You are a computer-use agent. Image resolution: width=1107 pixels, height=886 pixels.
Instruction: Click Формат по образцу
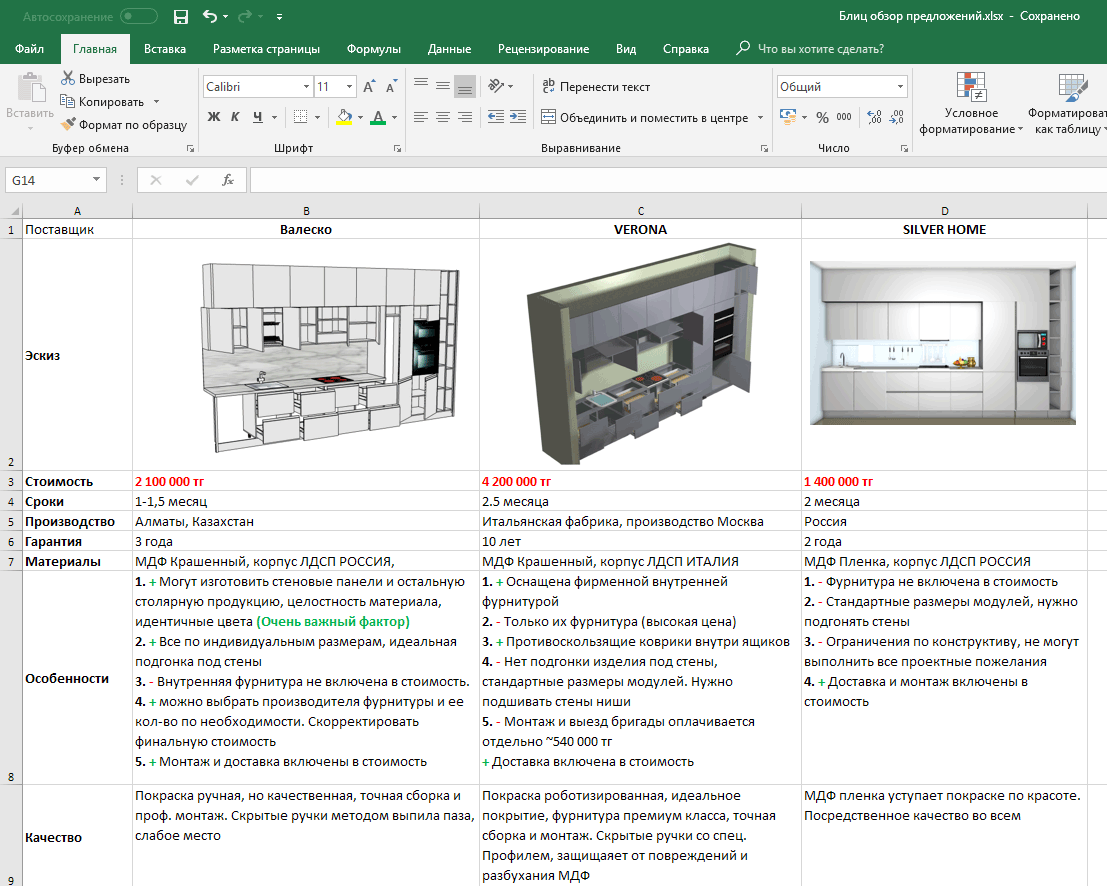124,125
